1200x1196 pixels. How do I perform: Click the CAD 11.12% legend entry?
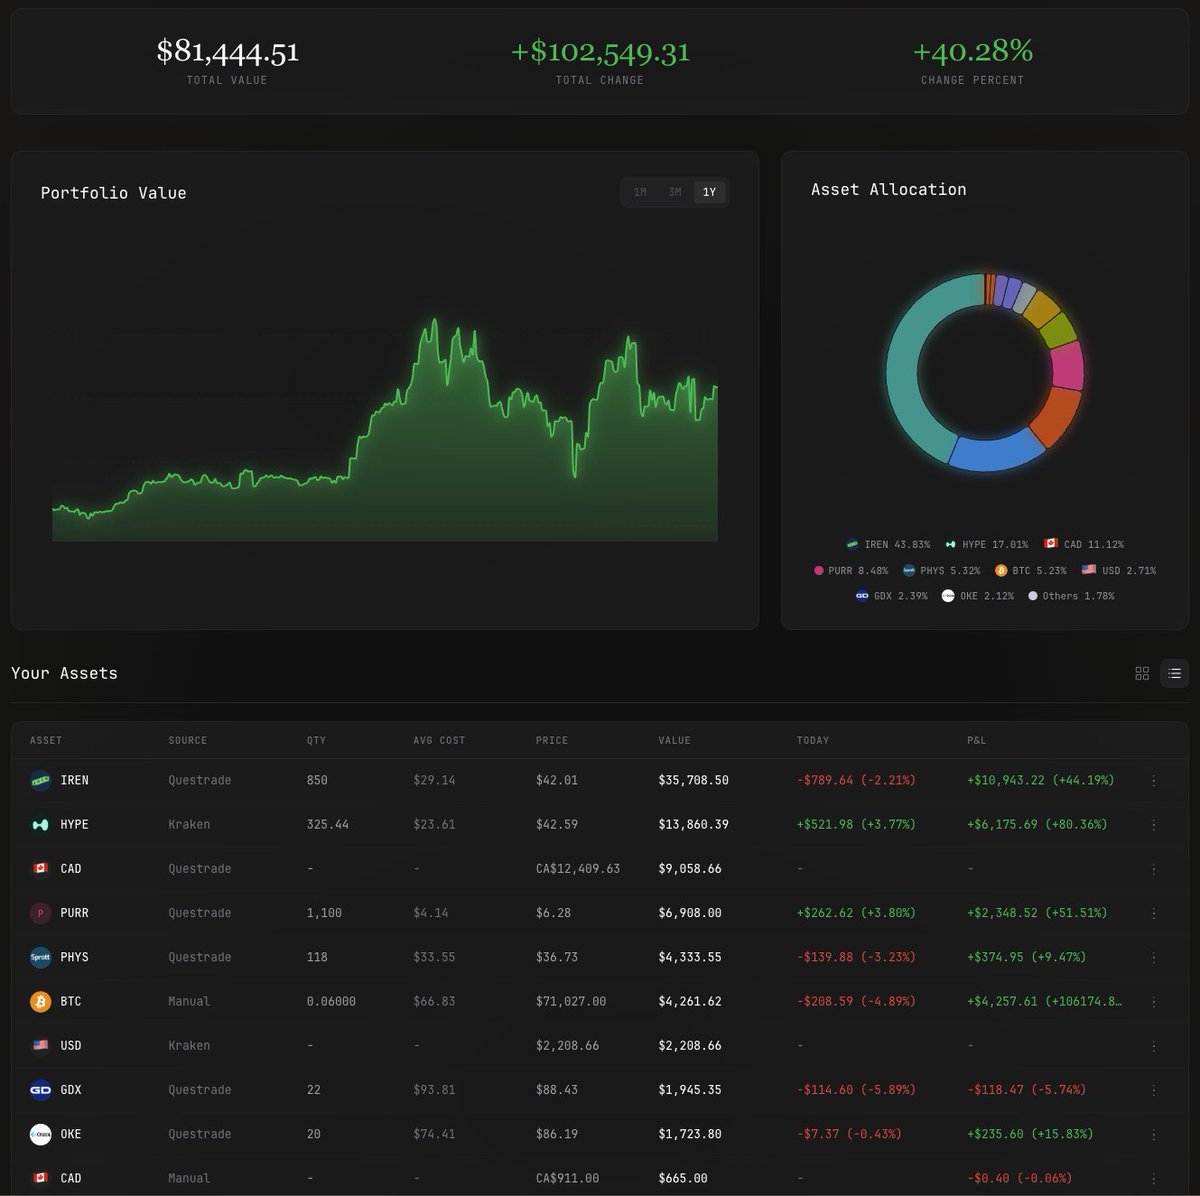click(1083, 545)
